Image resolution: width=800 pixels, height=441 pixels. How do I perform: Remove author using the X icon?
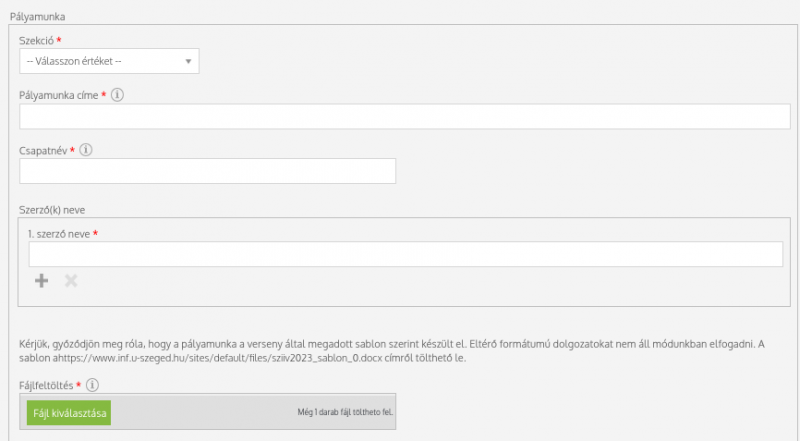click(x=71, y=281)
